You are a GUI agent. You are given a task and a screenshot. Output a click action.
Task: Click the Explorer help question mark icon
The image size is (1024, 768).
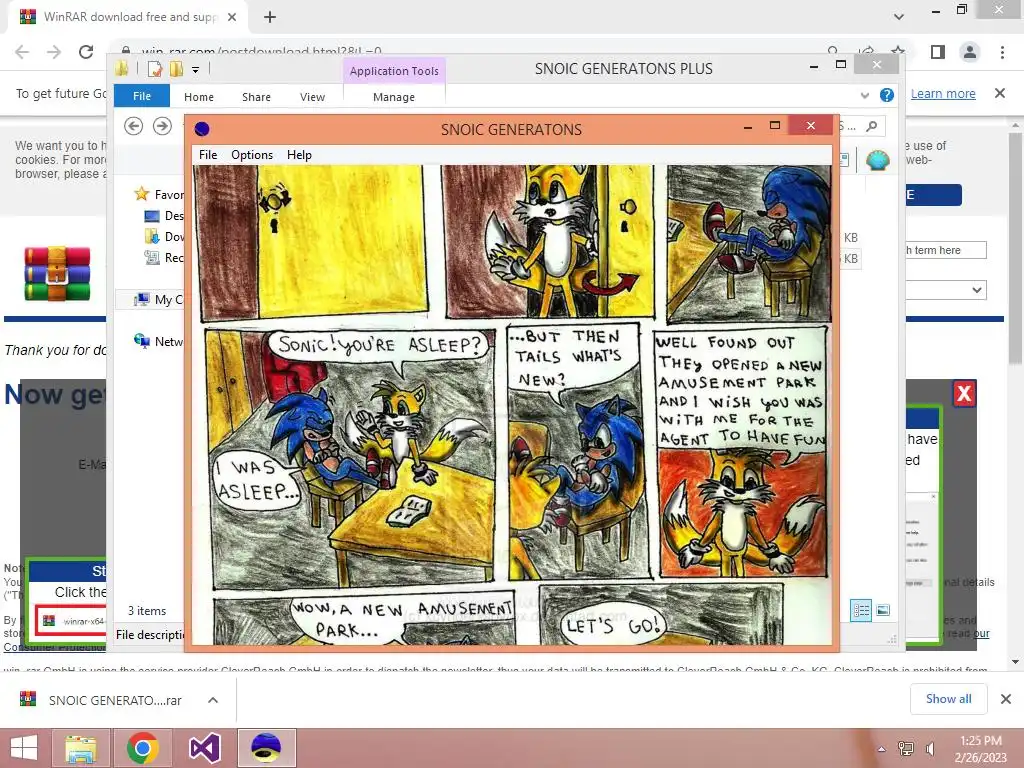[x=886, y=95]
